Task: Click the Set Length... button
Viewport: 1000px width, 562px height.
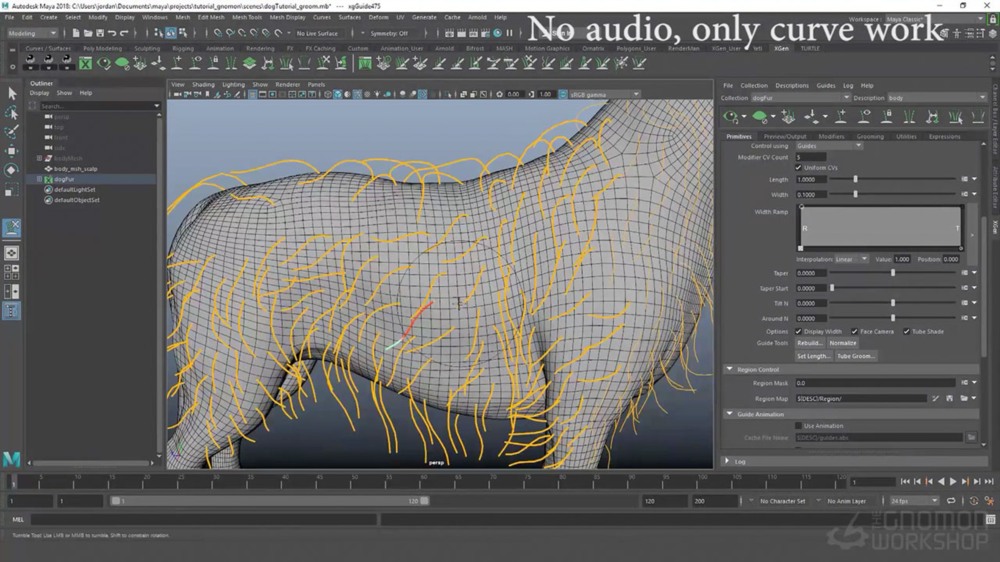Action: [813, 356]
